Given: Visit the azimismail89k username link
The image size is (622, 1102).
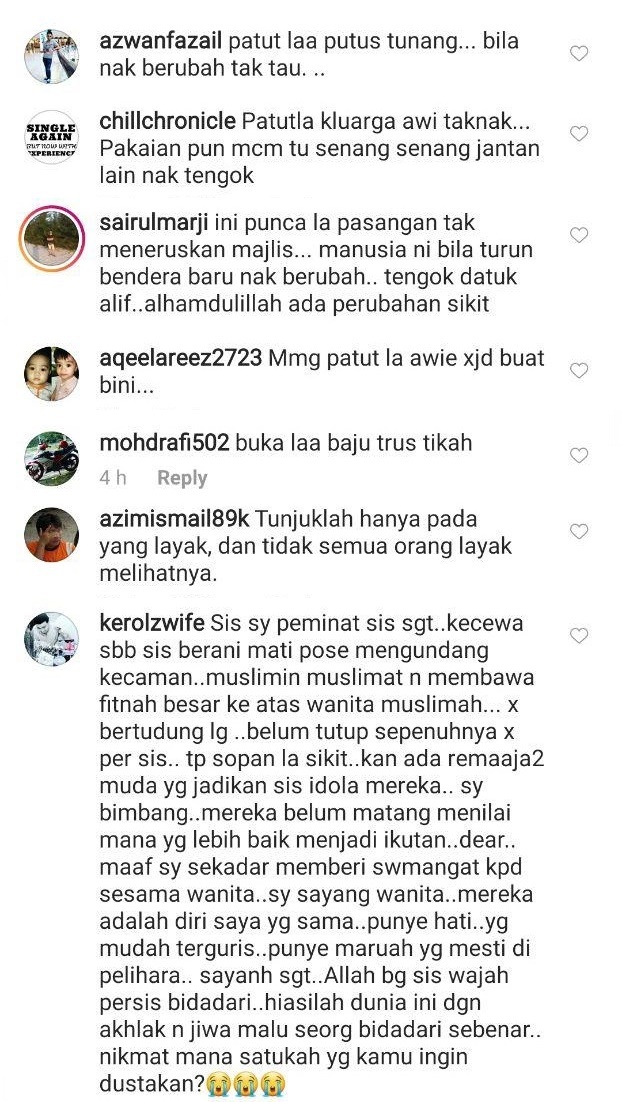Looking at the screenshot, I should [174, 519].
